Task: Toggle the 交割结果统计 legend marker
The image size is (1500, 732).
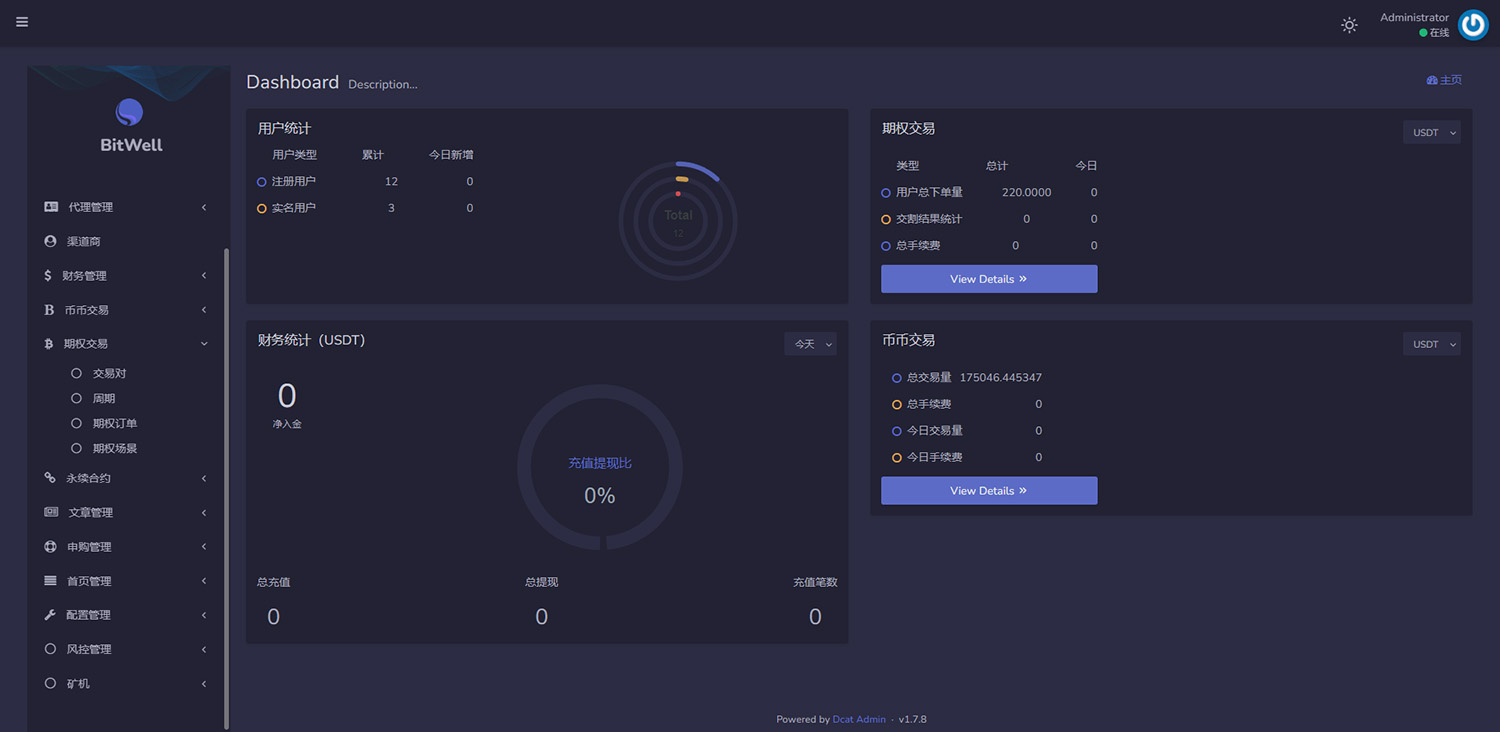Action: coord(886,219)
